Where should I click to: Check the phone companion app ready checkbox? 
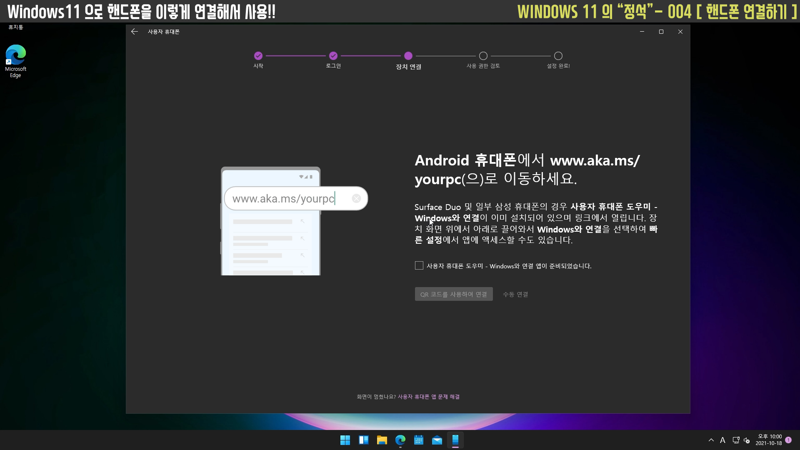point(419,265)
